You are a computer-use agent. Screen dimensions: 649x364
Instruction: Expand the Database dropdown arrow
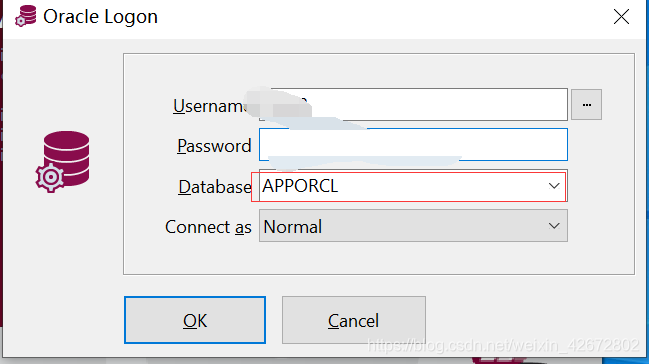[x=554, y=186]
